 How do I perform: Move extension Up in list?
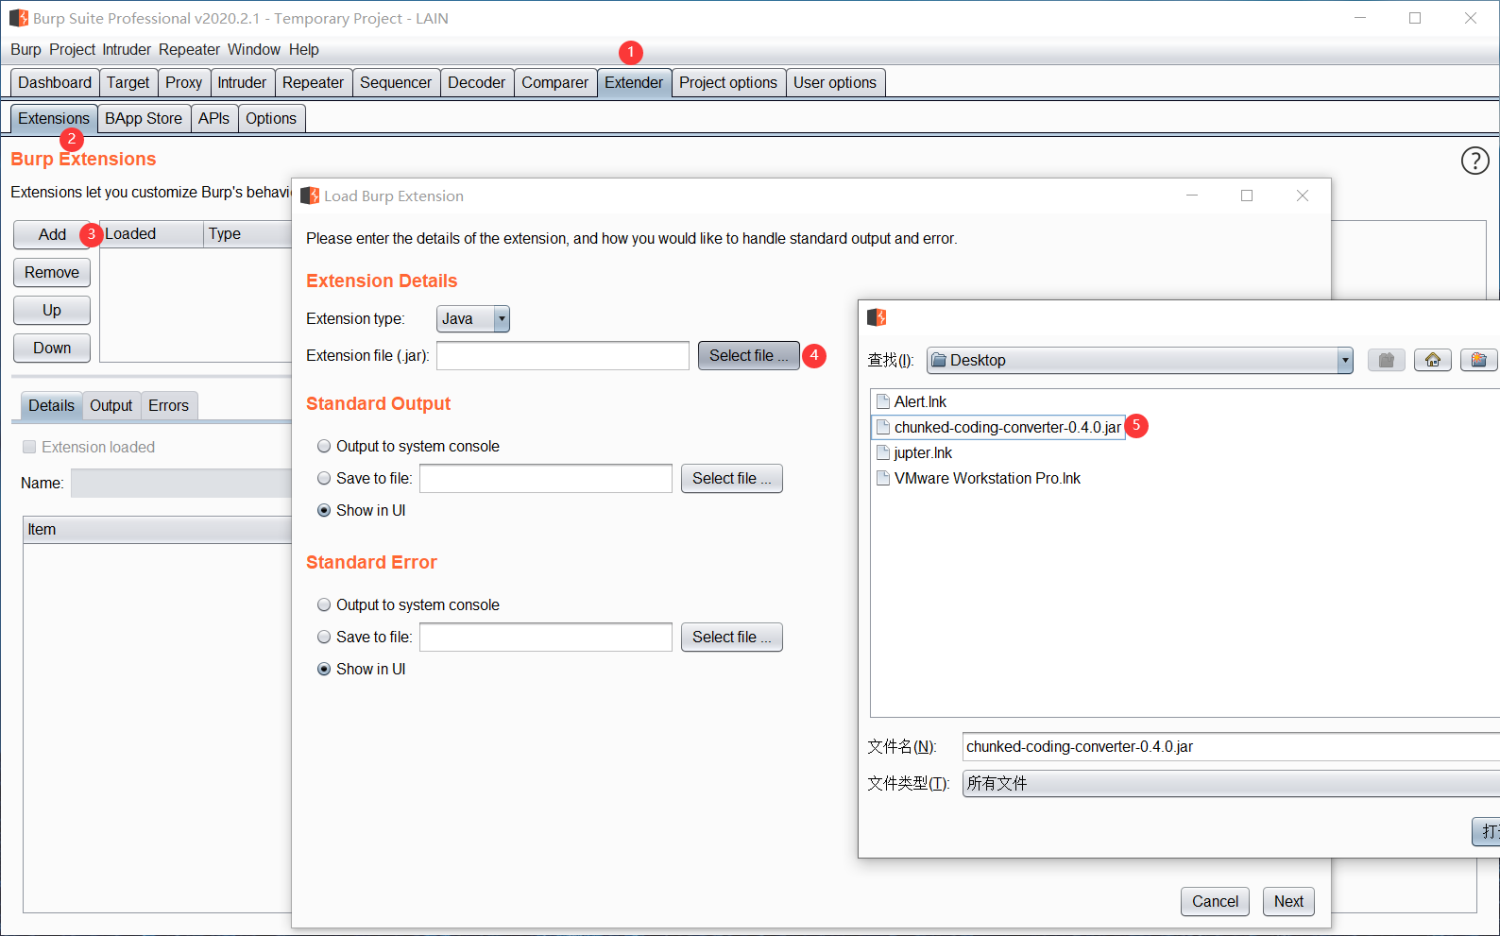52,310
